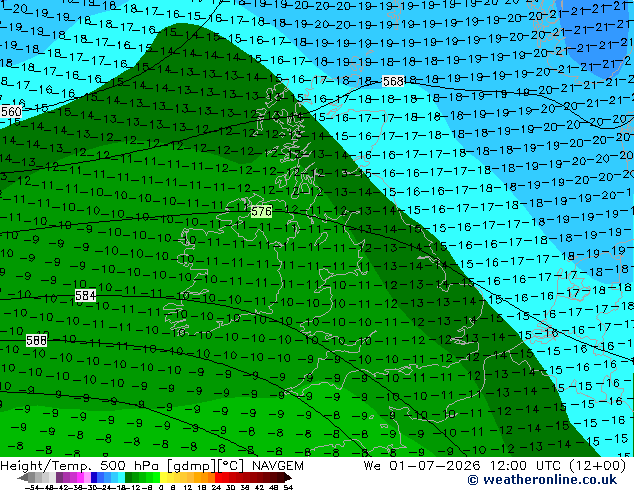Viewport: 634px width, 490px height.
Task: Click the NAVGEM model name text
Action: [277, 466]
